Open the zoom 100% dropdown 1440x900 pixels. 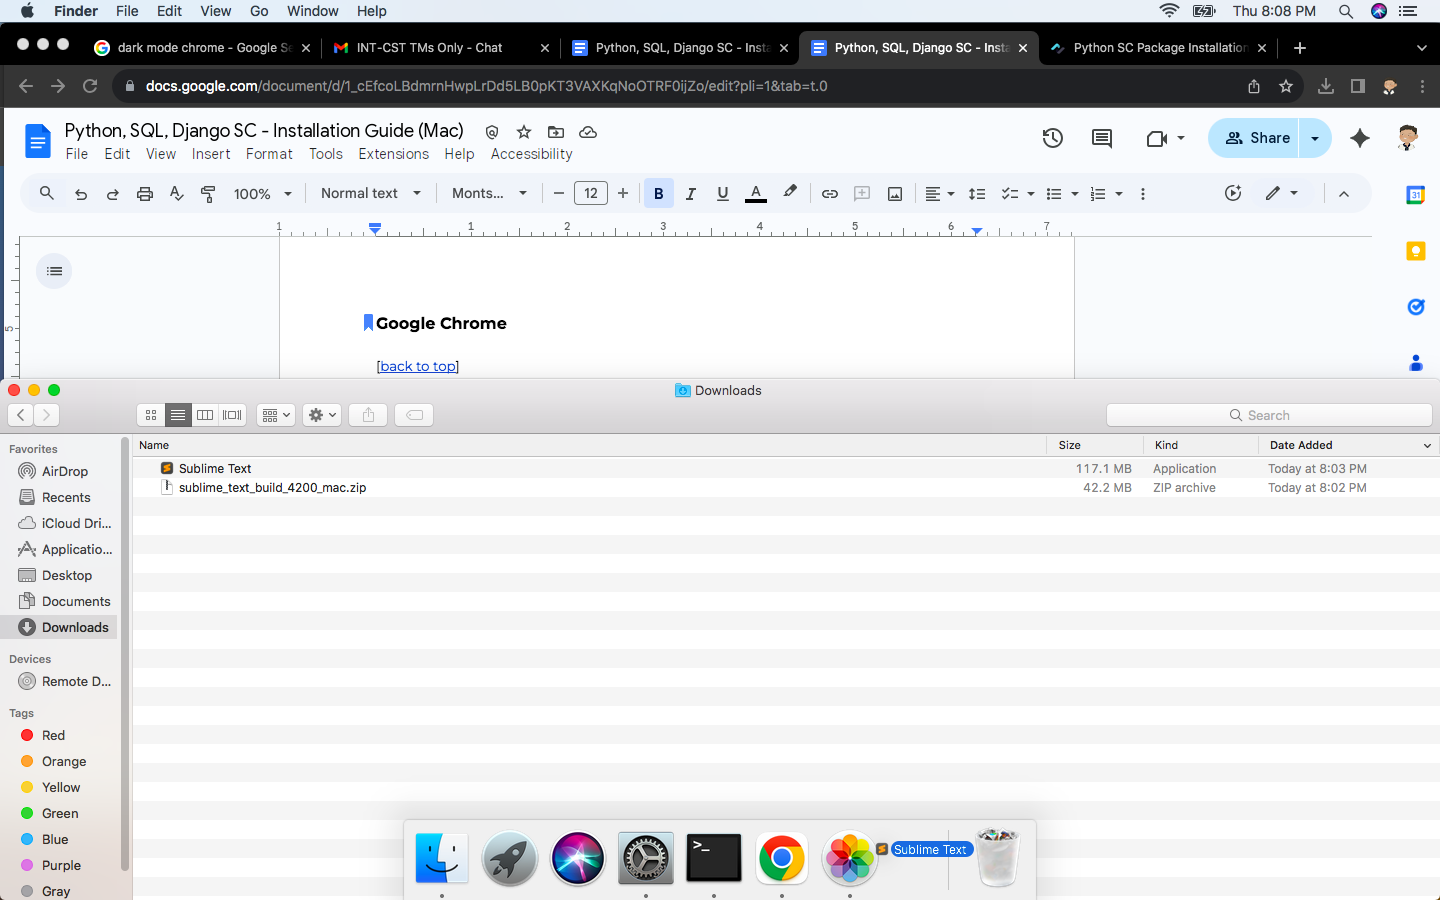click(x=262, y=194)
